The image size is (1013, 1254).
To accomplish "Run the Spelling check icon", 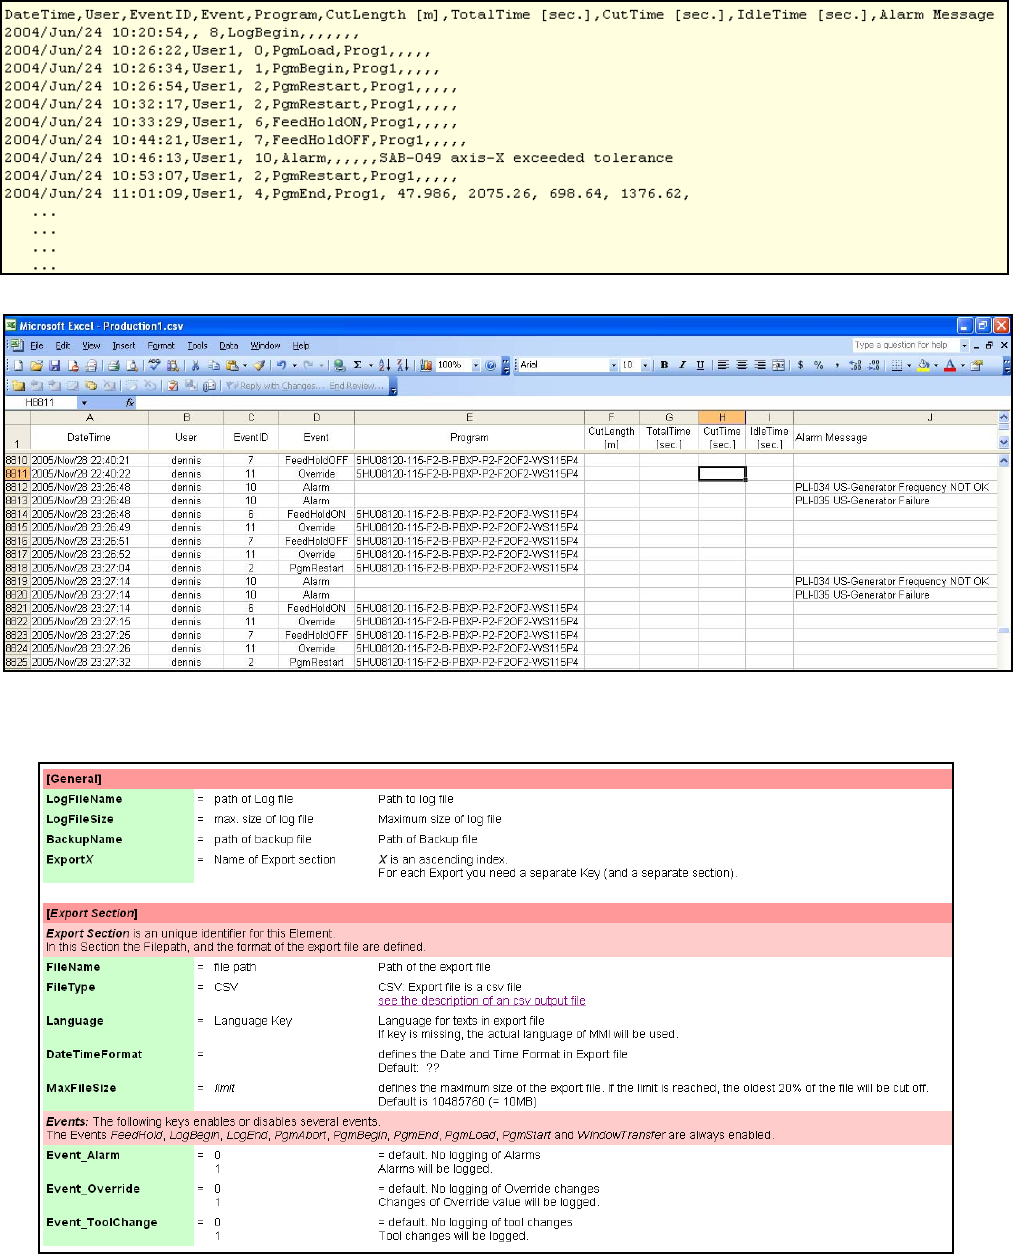I will pos(155,365).
